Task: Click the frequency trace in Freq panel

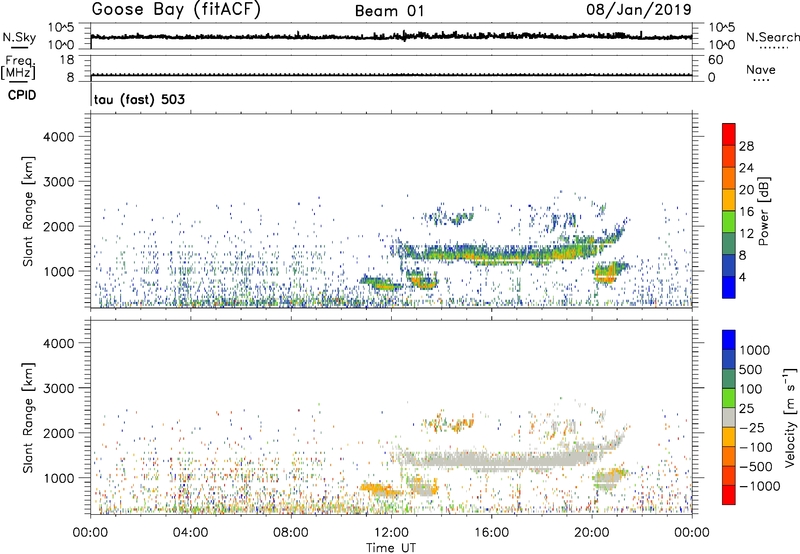Action: 391,75
